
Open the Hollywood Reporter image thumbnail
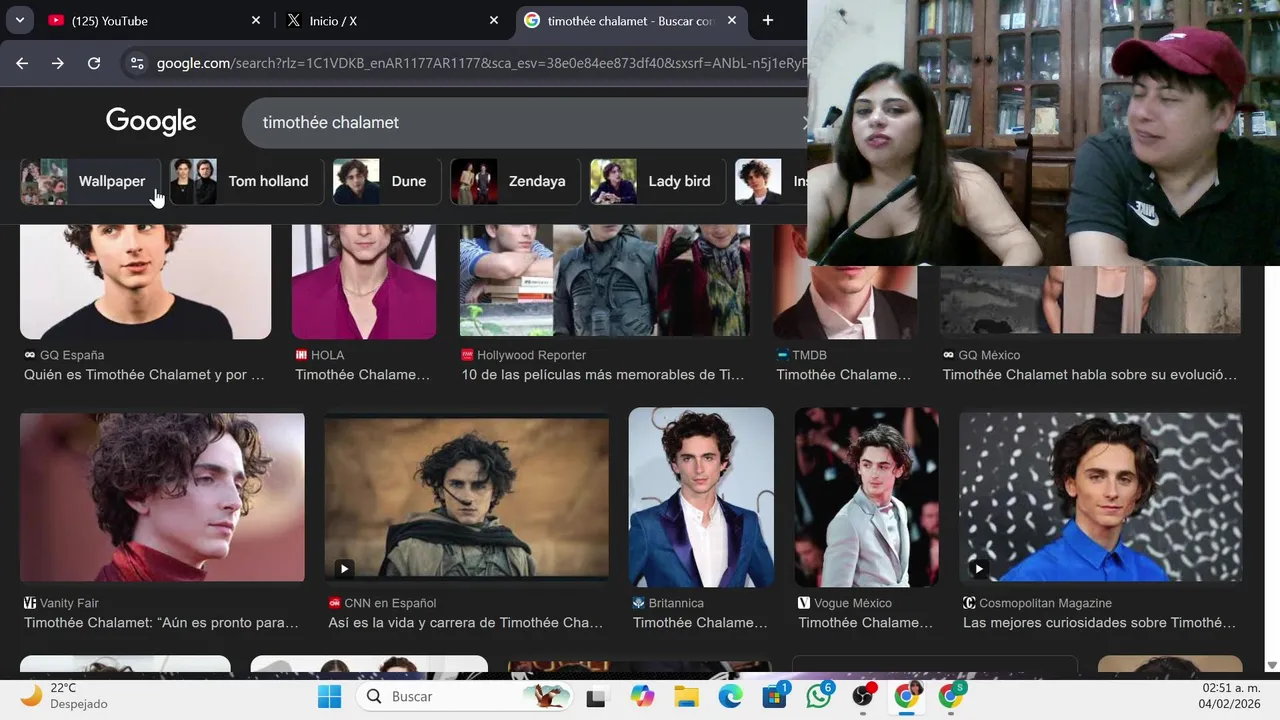[605, 280]
